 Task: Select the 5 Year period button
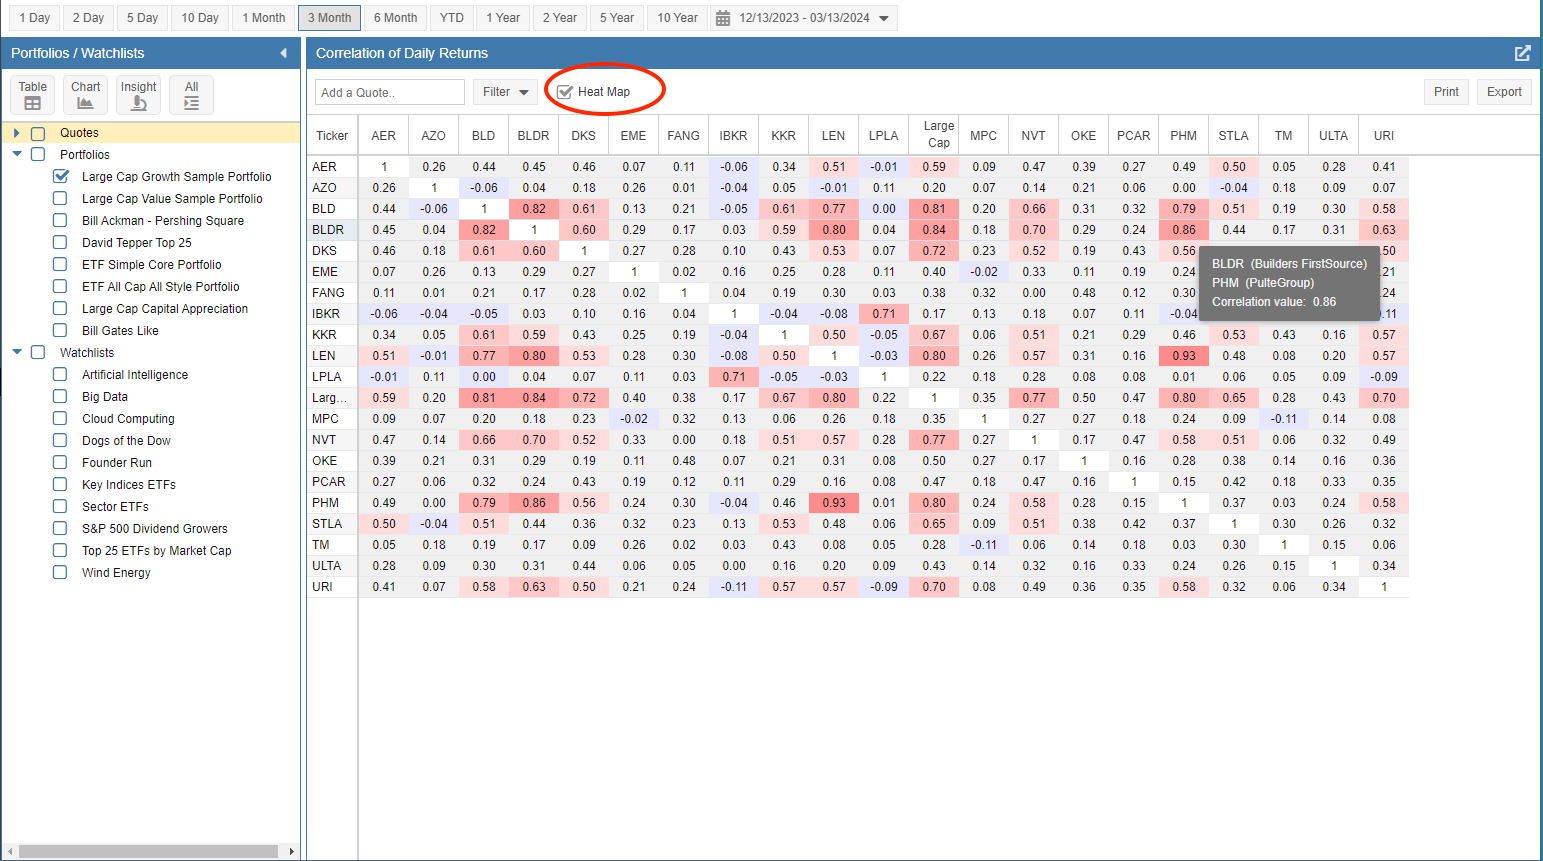click(x=617, y=18)
